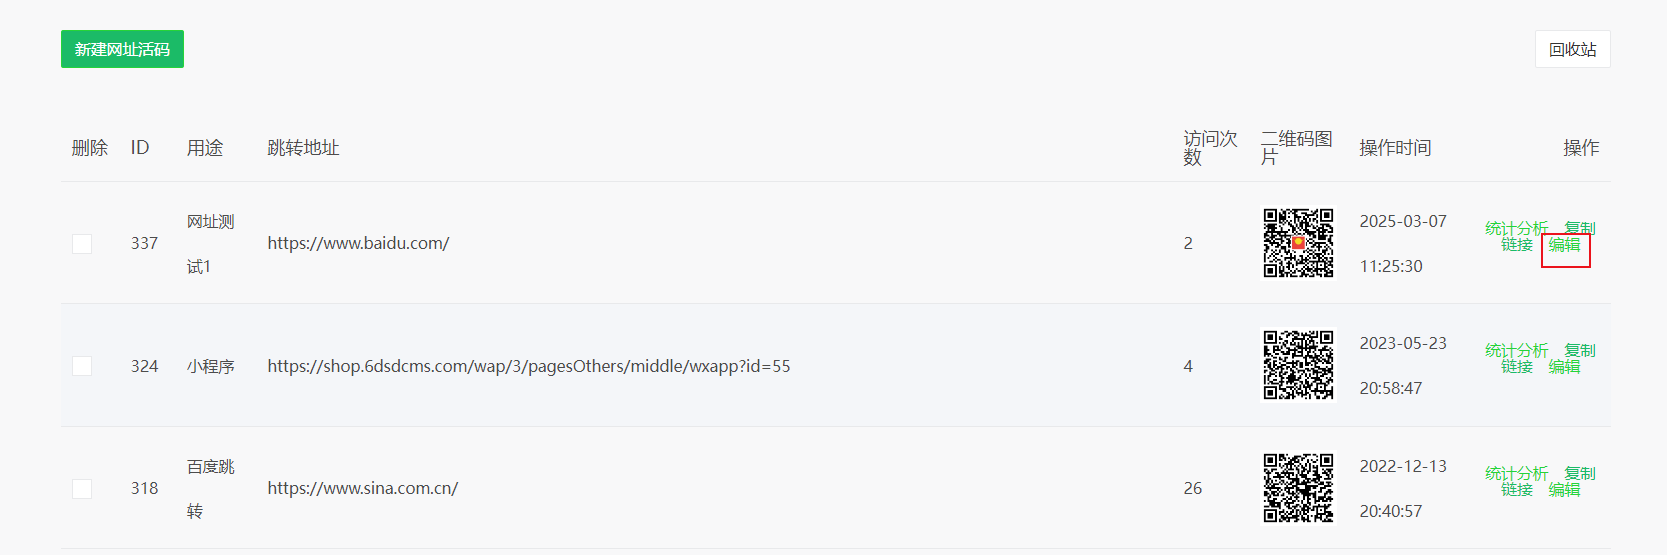Open 统计分析 for the 小程序 row

click(x=1516, y=350)
